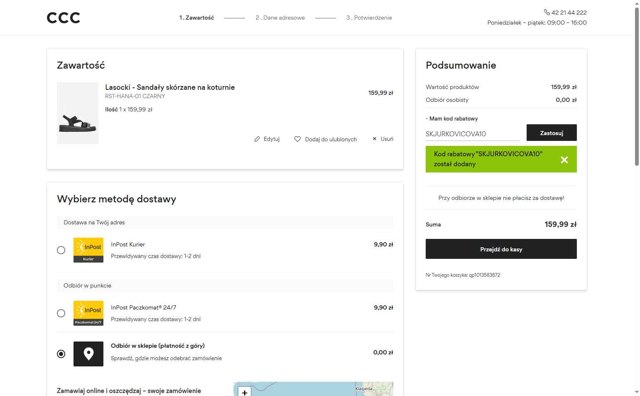Click the Zastosuj button
640x396 pixels.
[x=551, y=133]
